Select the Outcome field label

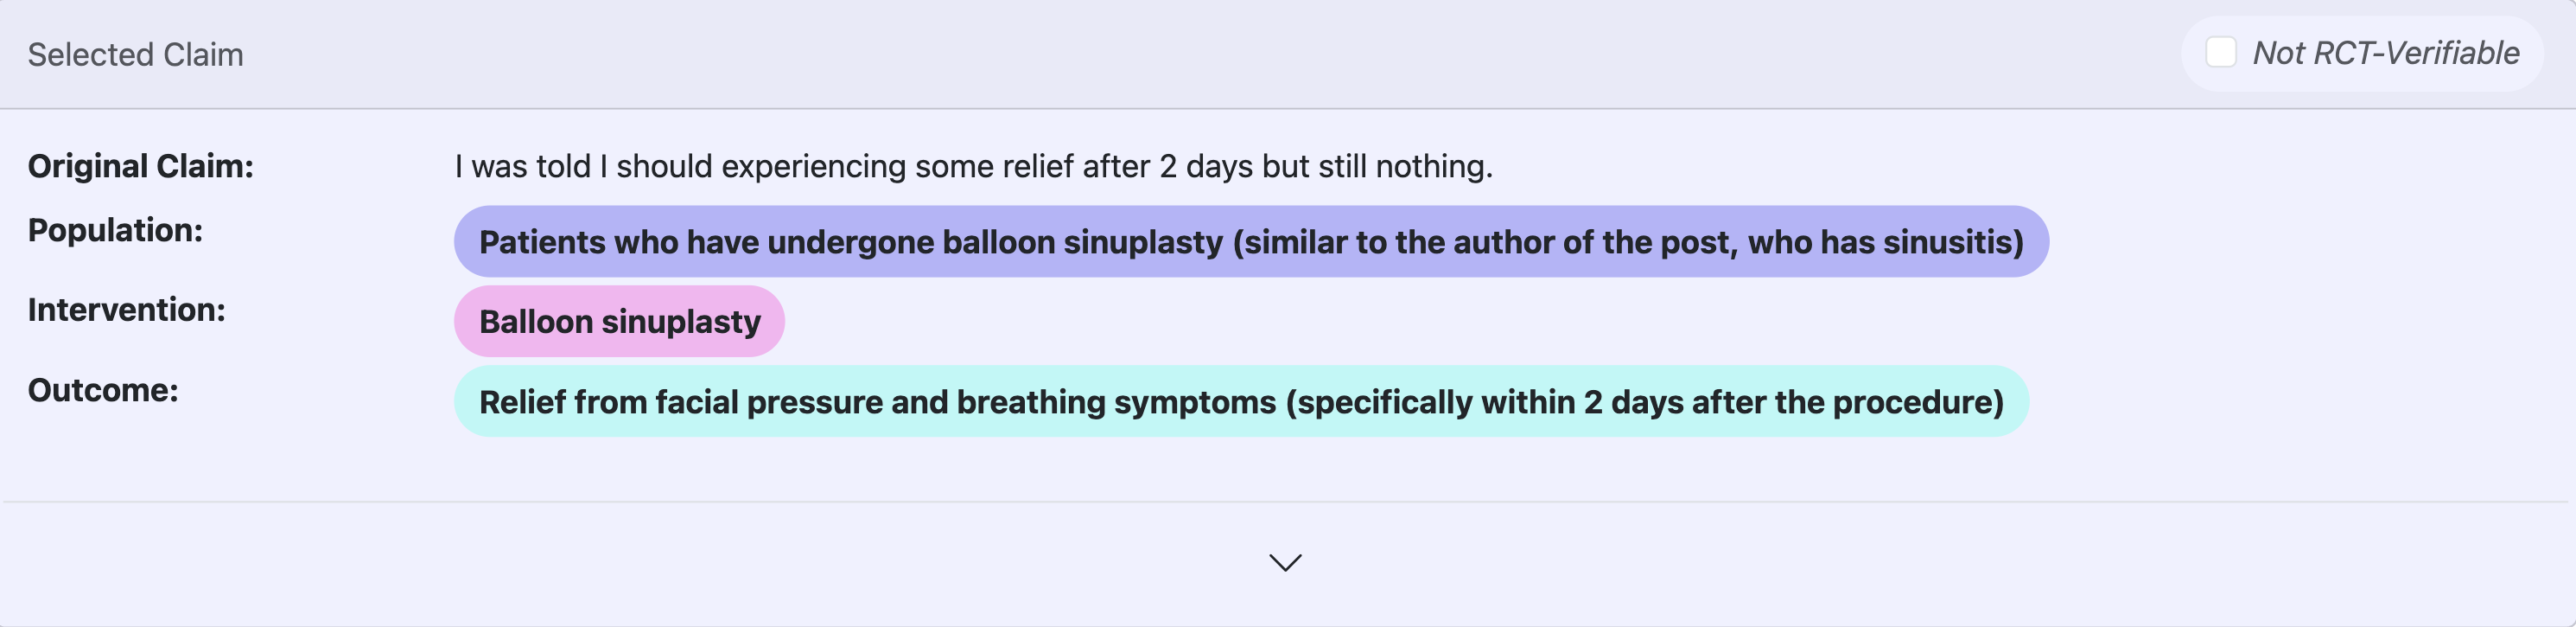click(x=103, y=390)
